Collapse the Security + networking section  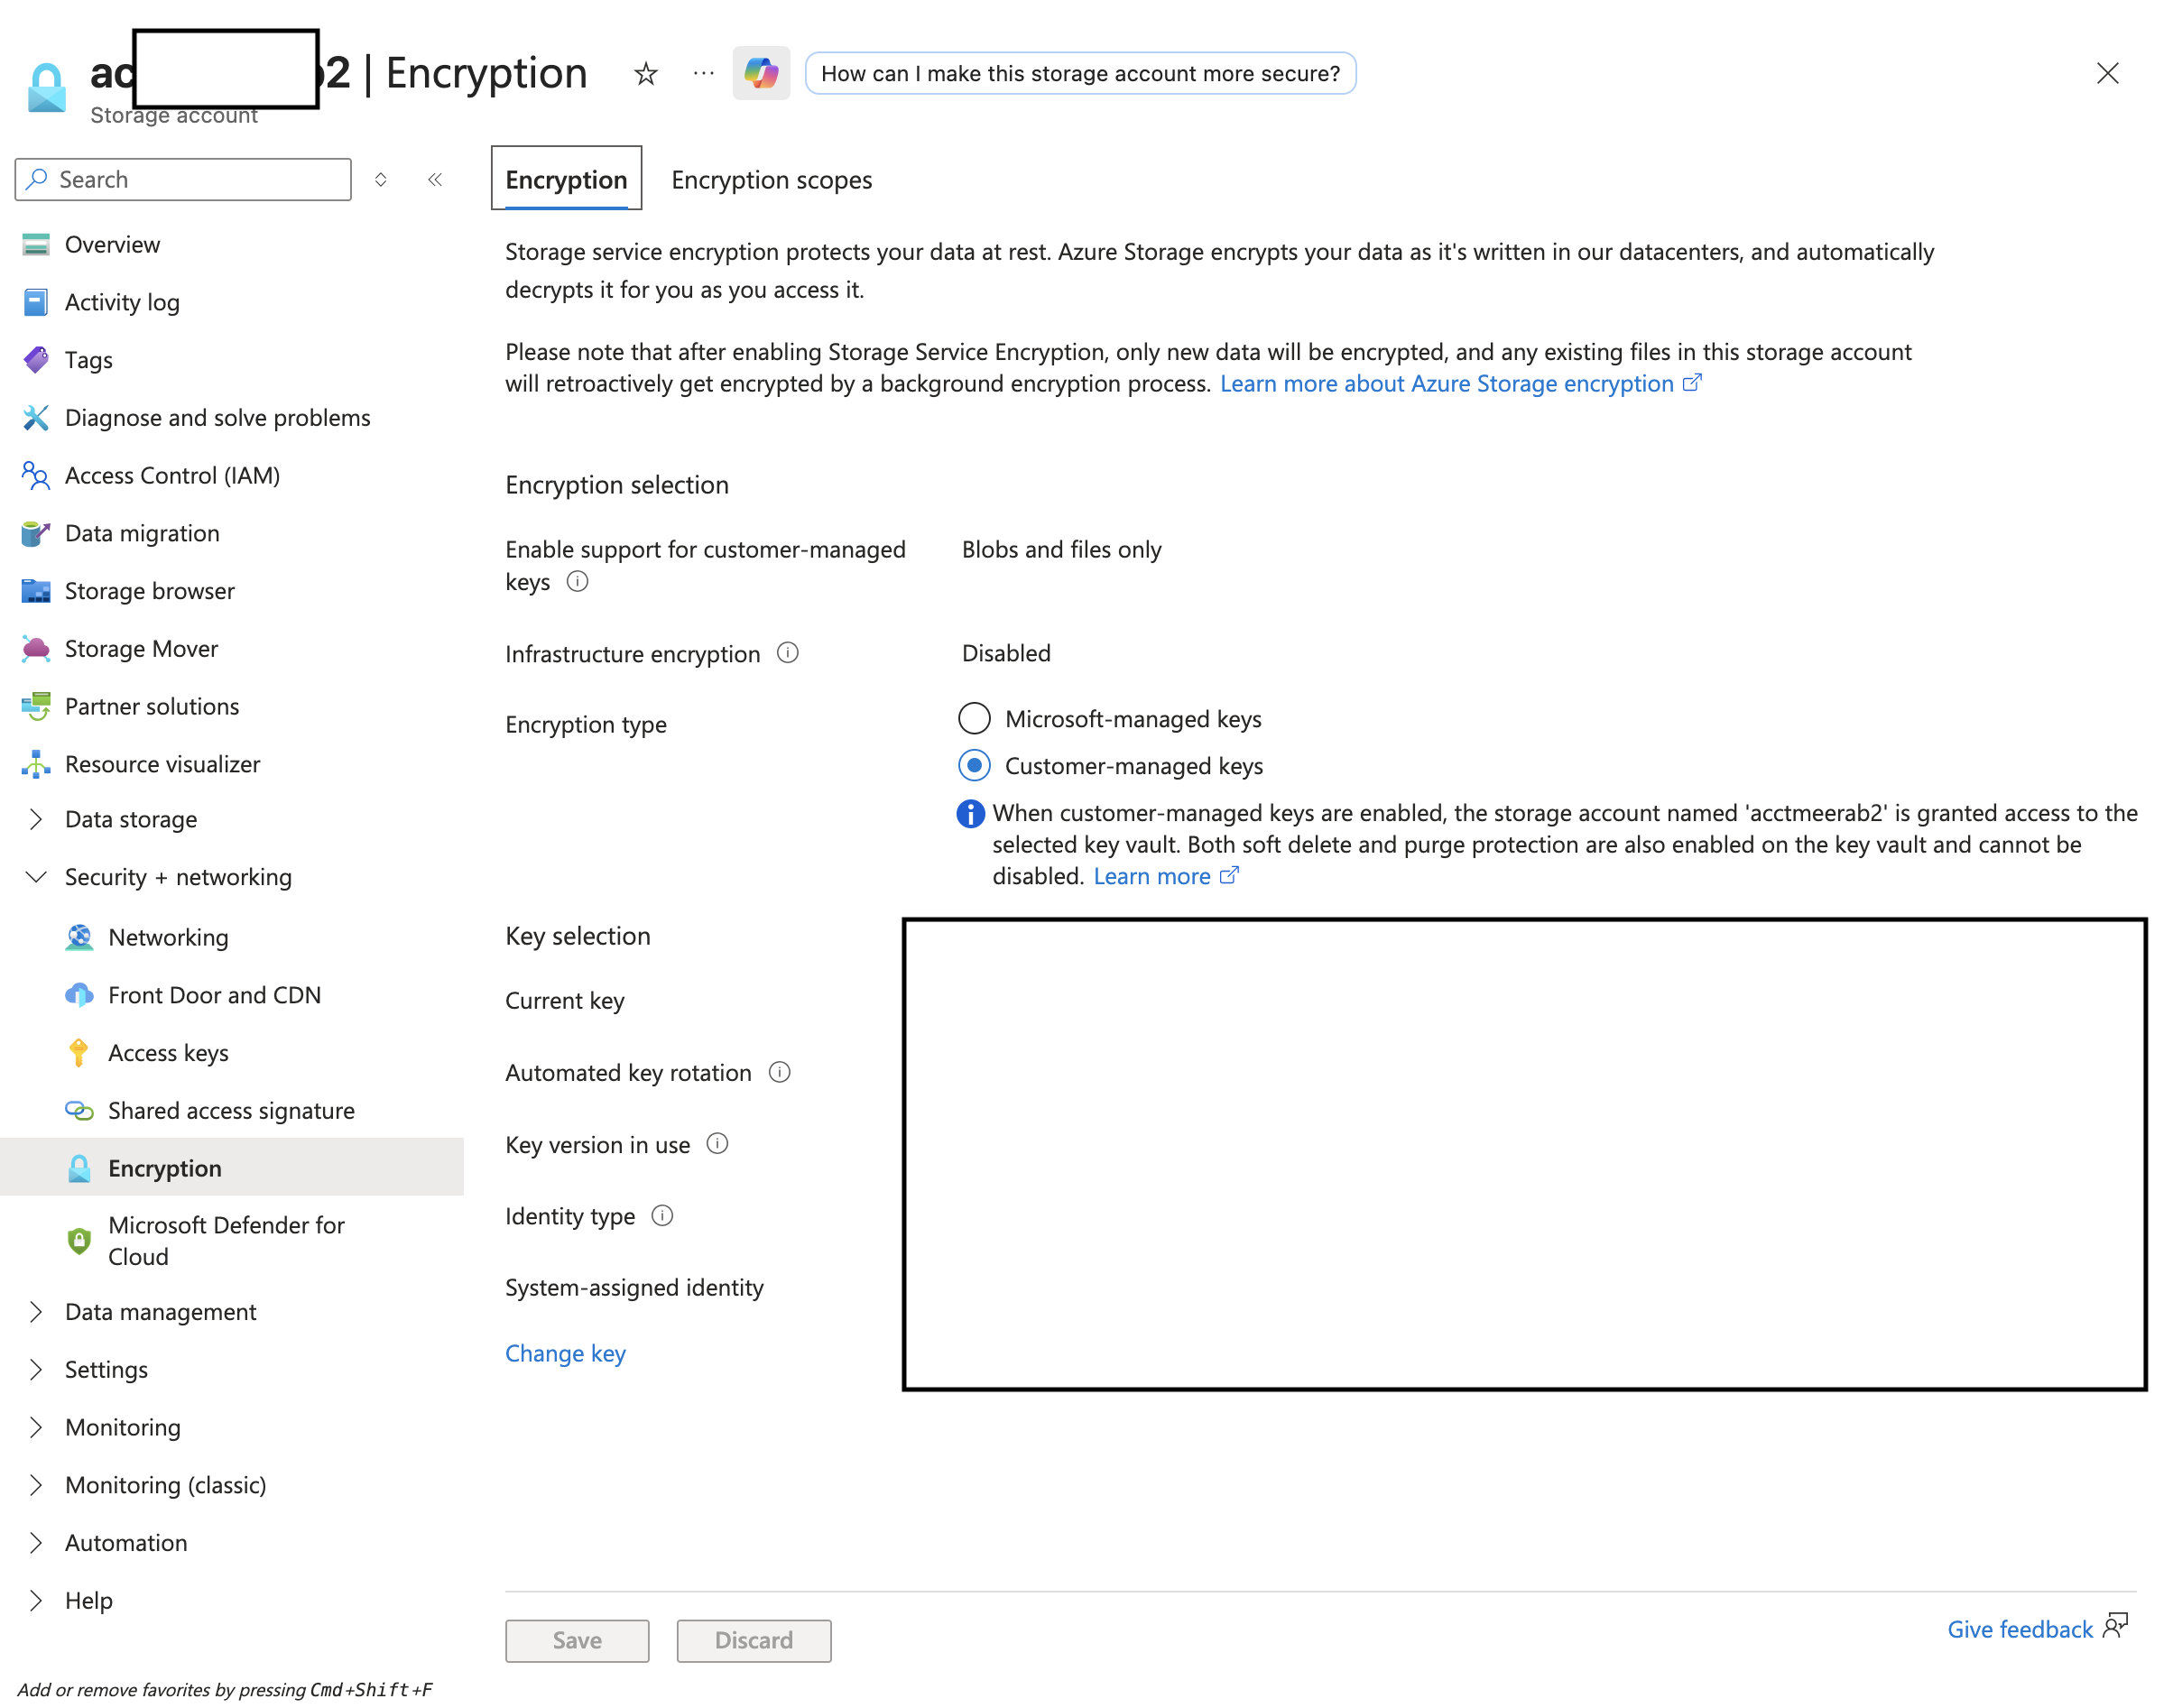click(x=36, y=877)
